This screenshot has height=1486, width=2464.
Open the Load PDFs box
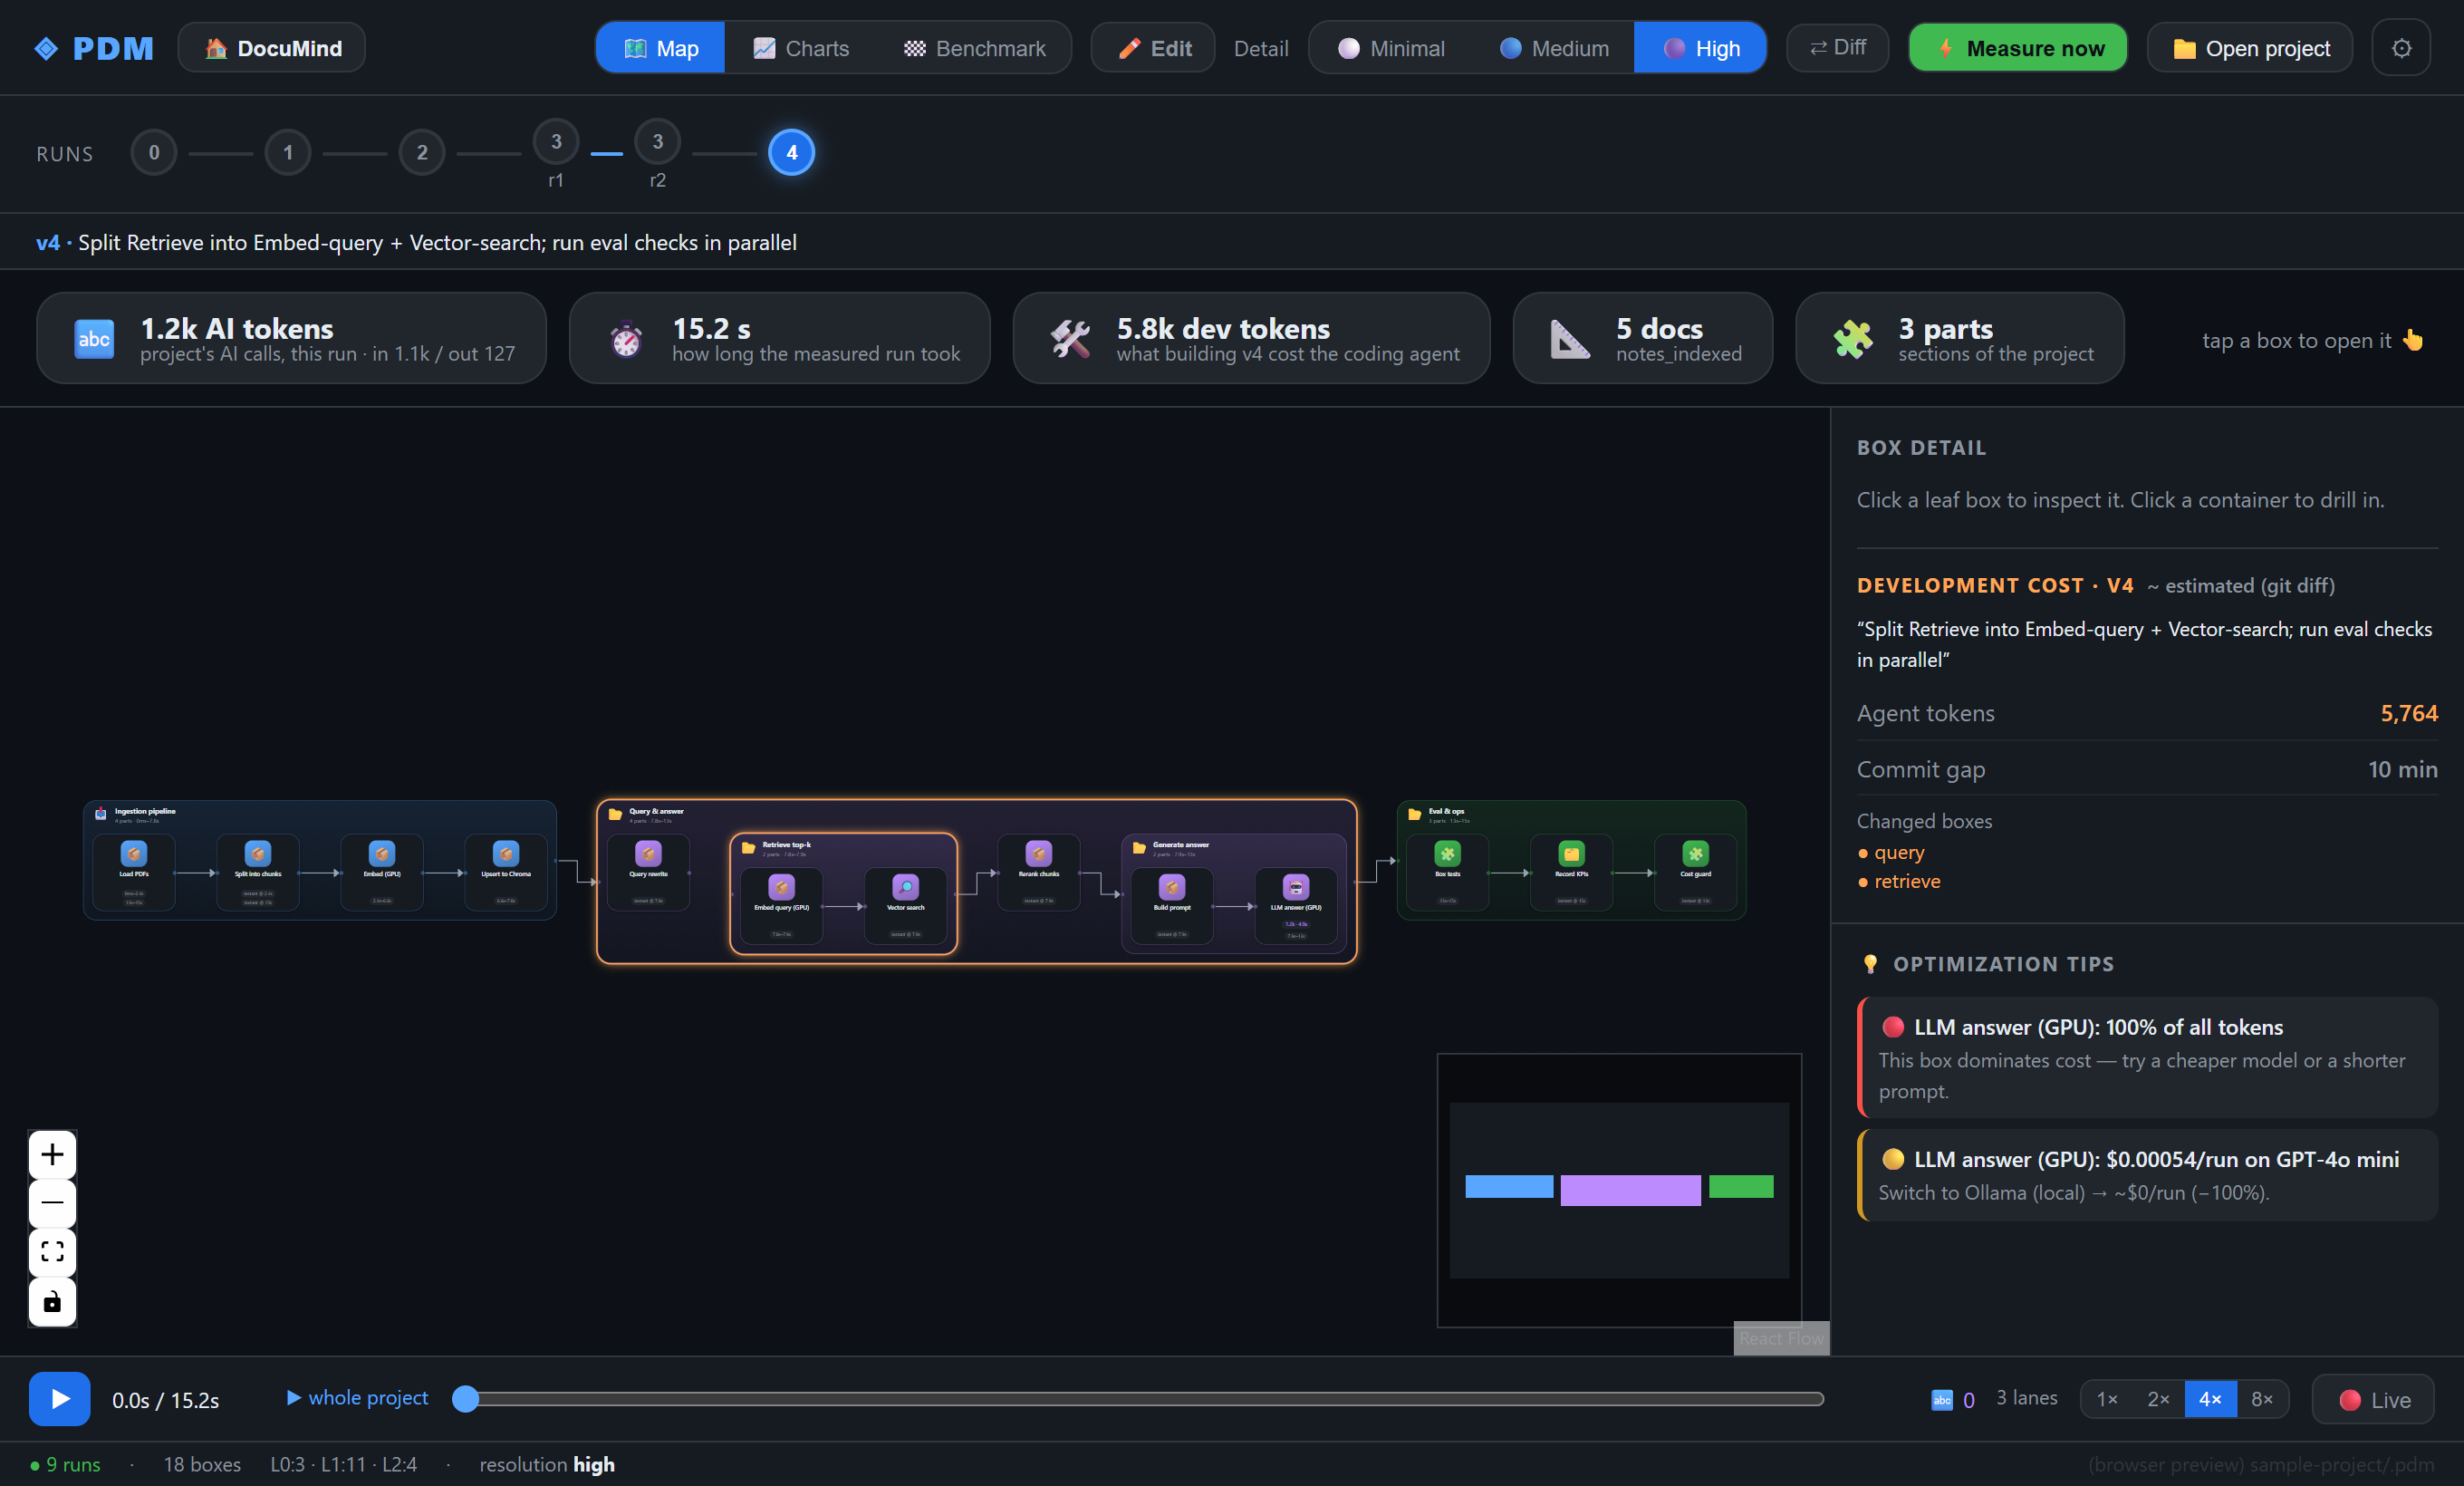(x=134, y=872)
